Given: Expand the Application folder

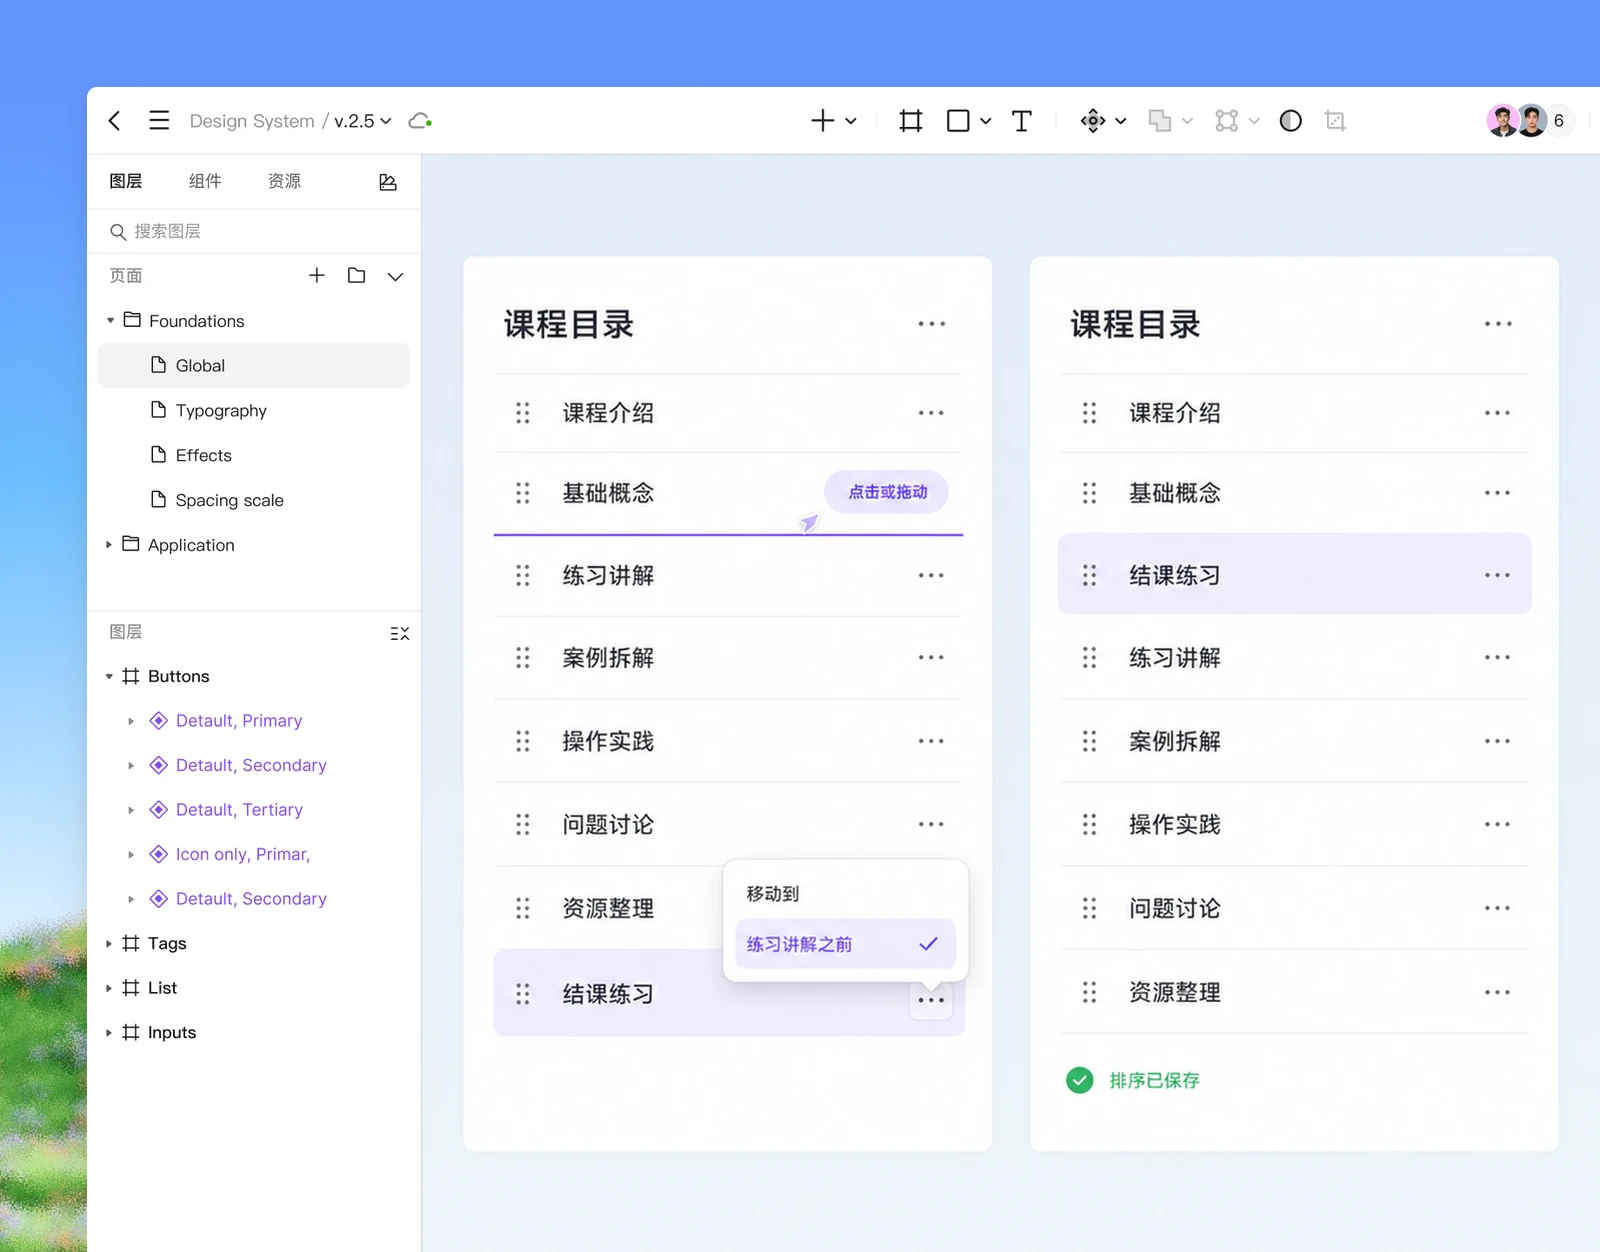Looking at the screenshot, I should (109, 545).
